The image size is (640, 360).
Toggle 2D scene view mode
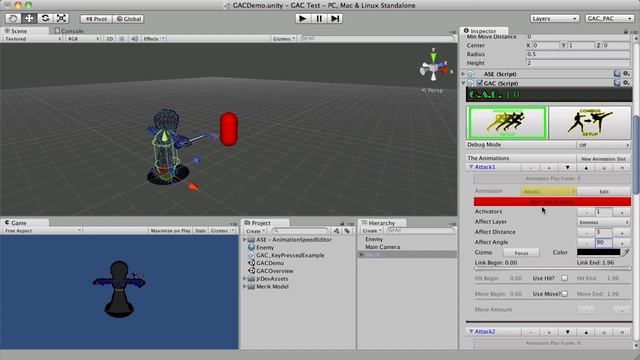tap(109, 39)
